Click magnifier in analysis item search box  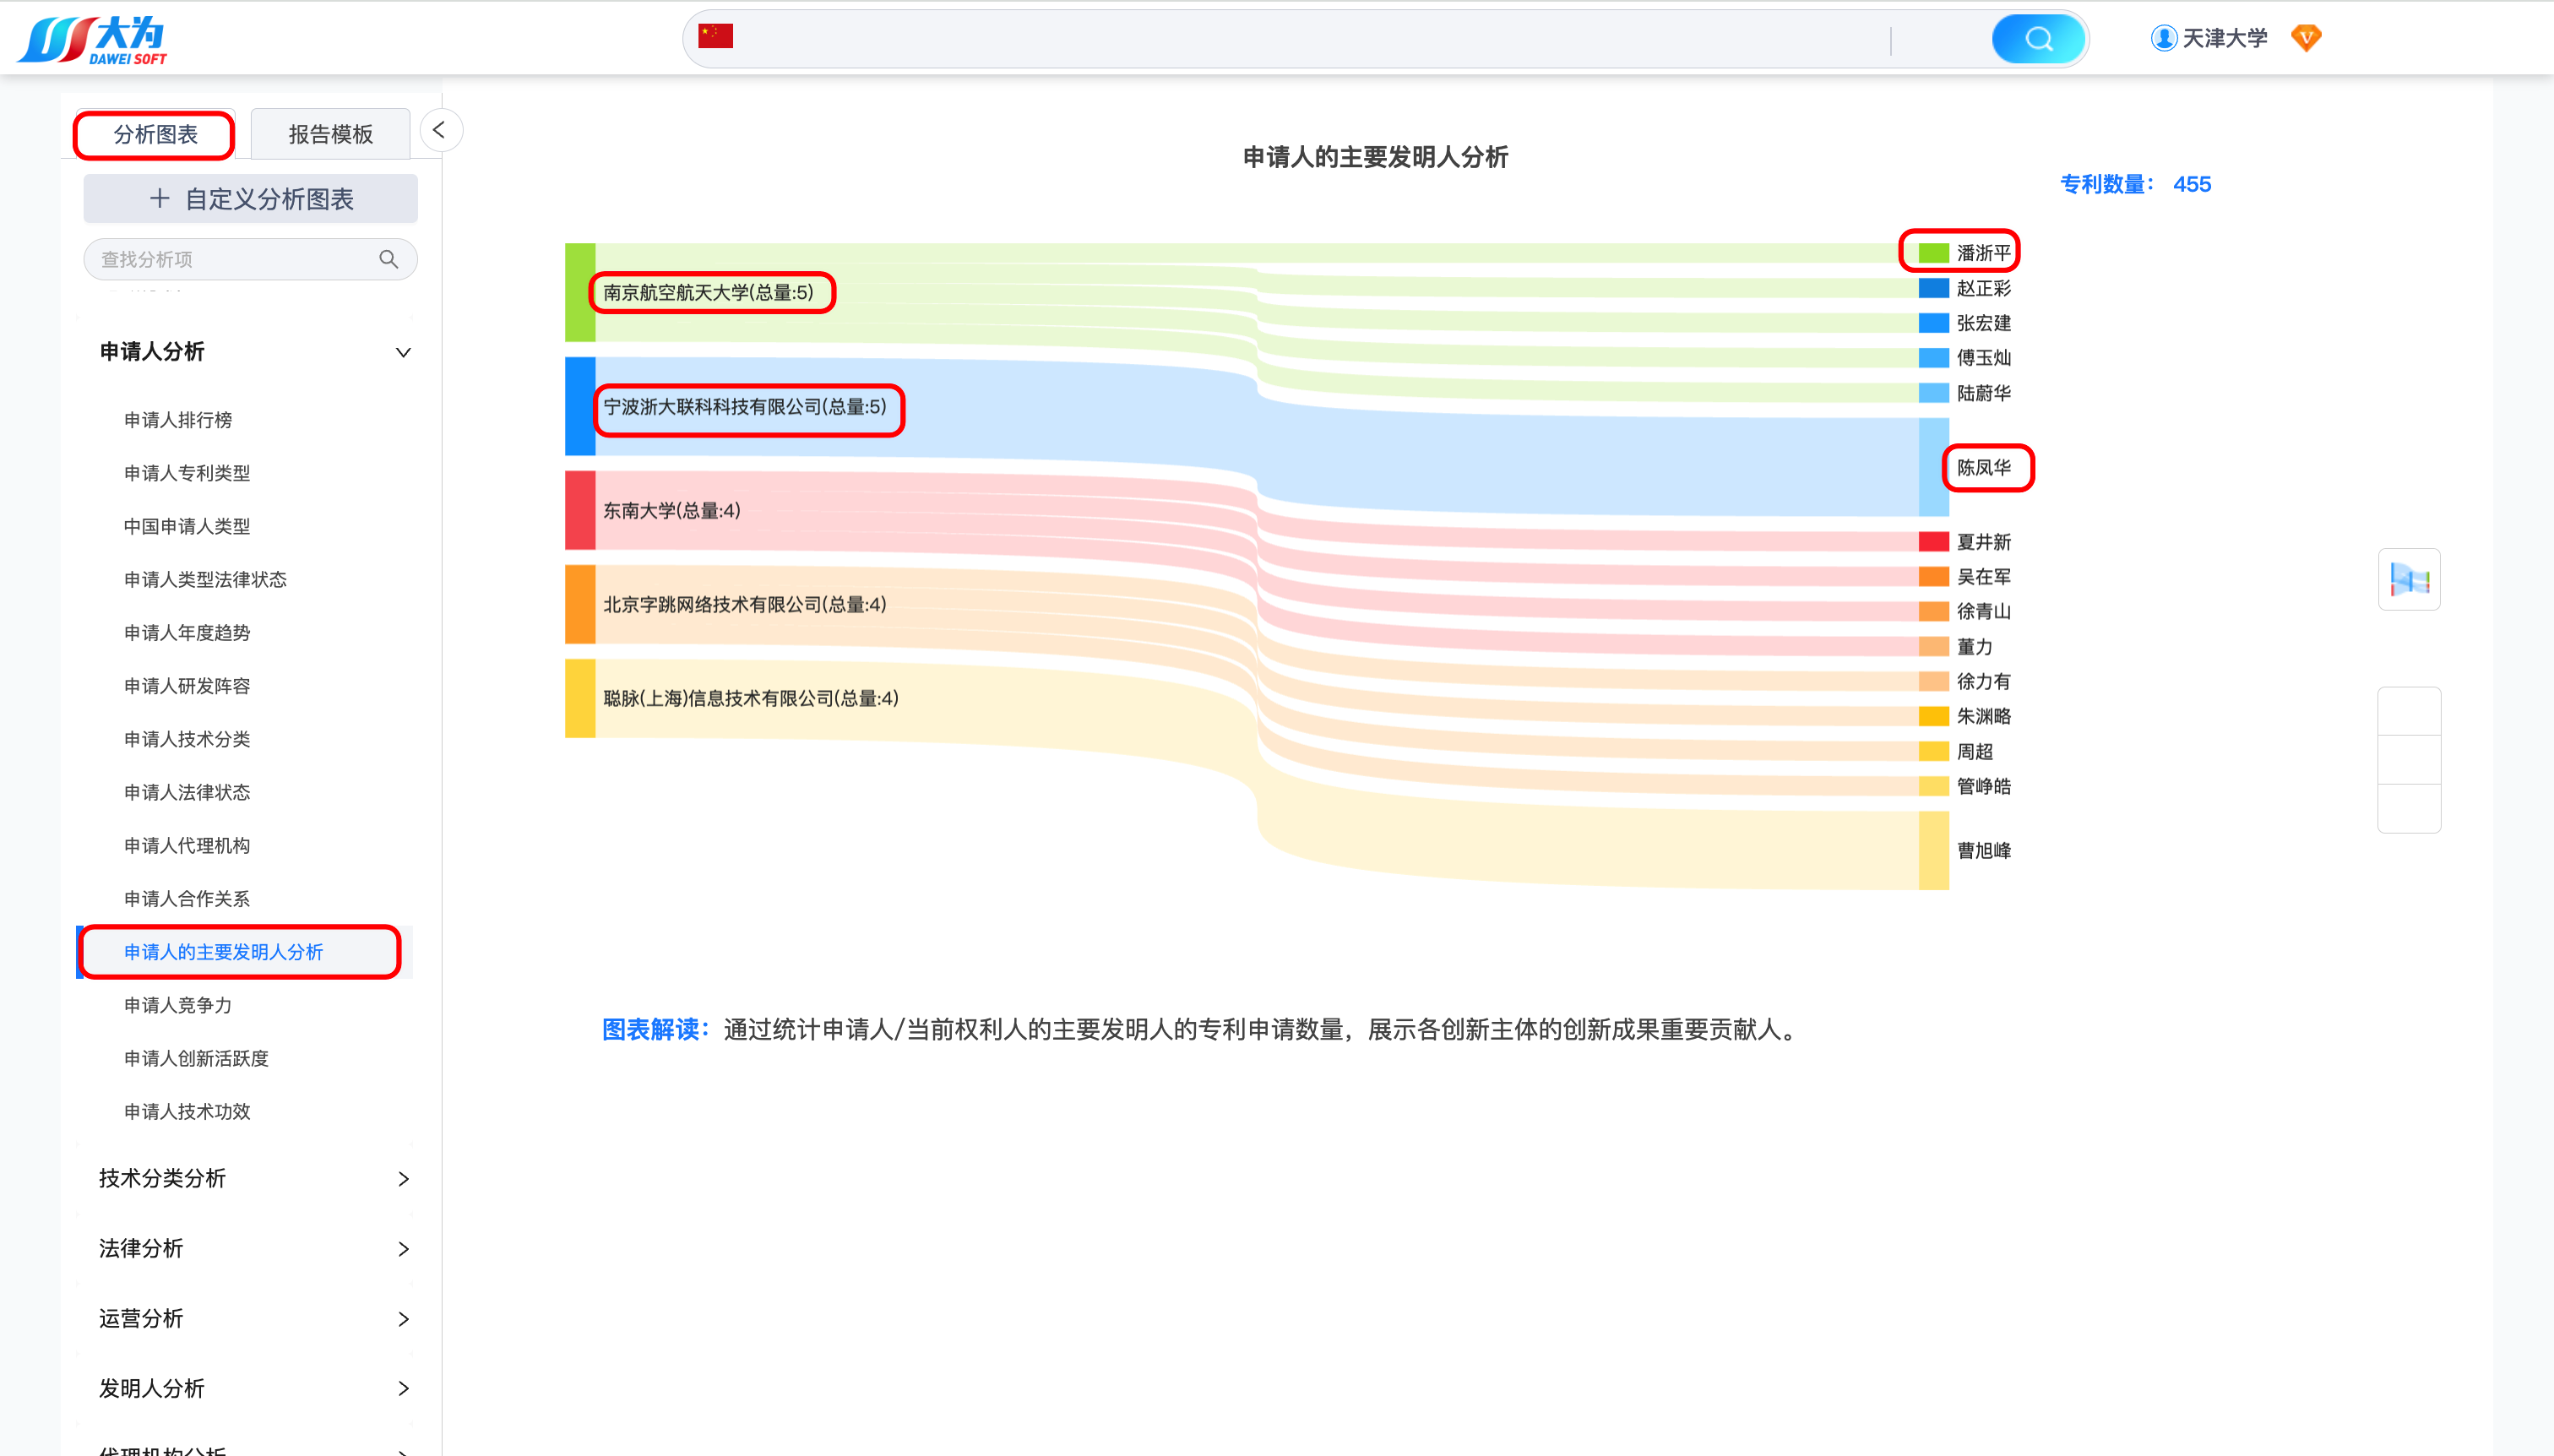(x=389, y=259)
